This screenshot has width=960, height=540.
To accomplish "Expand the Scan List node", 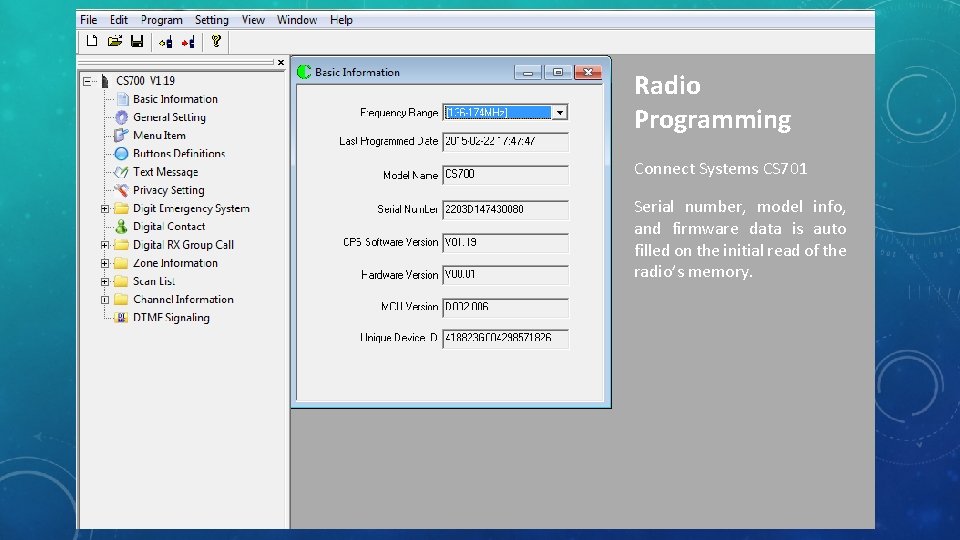I will 105,282.
